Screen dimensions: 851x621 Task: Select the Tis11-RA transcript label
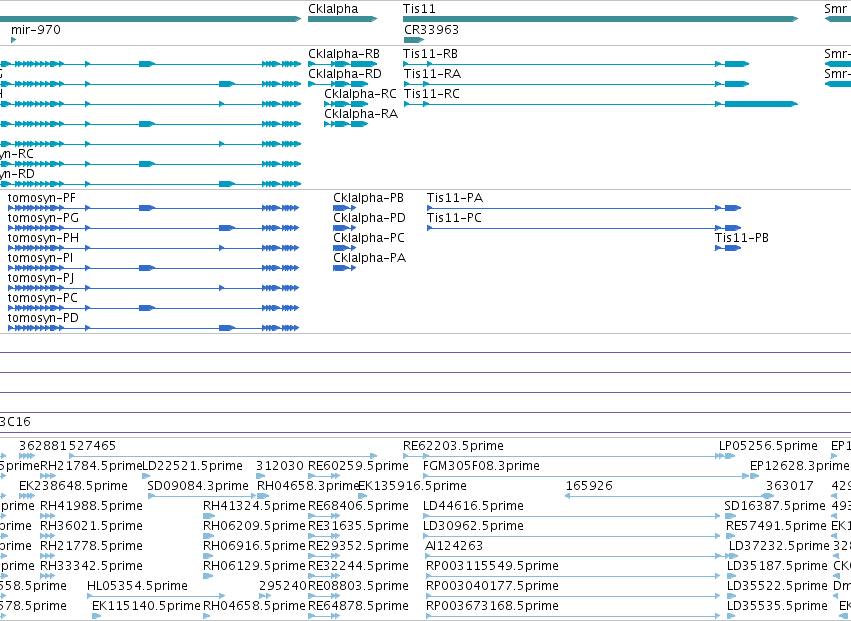tap(433, 74)
